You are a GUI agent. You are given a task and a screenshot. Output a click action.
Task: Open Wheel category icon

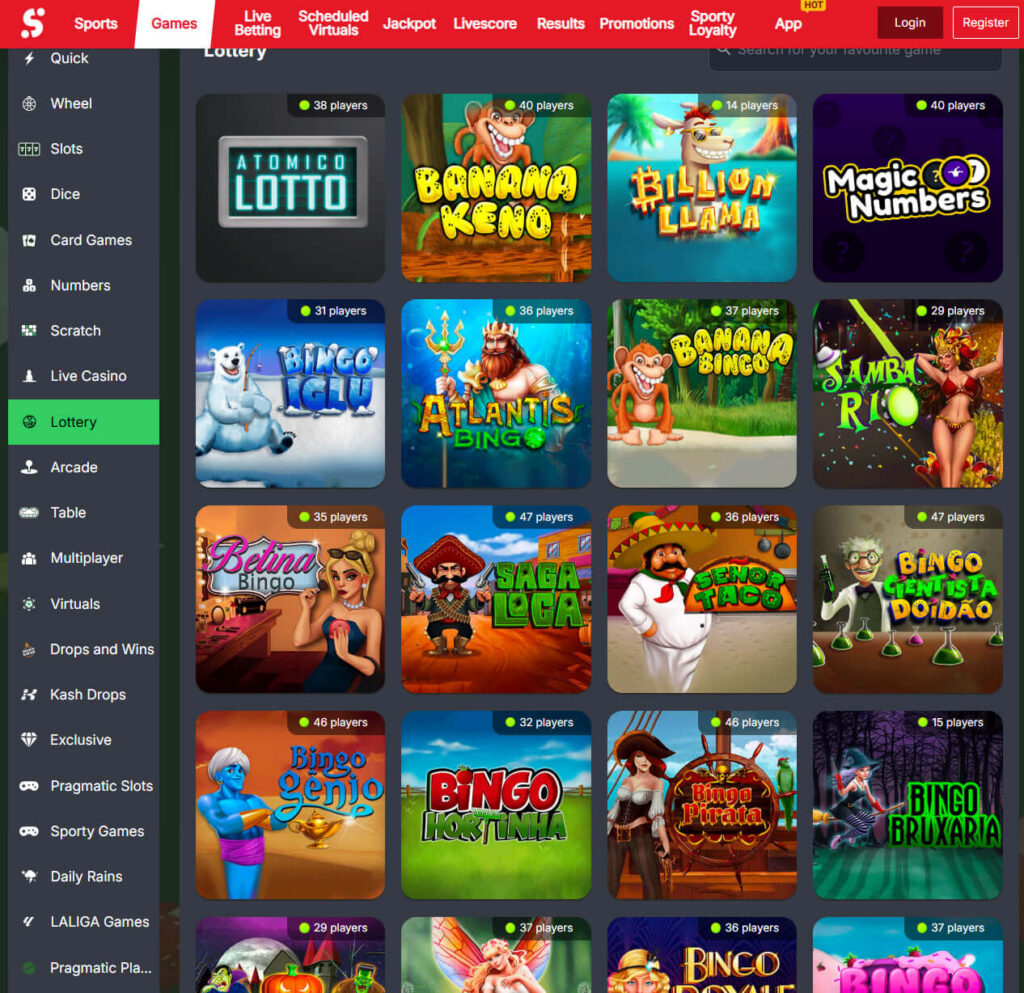tap(29, 103)
